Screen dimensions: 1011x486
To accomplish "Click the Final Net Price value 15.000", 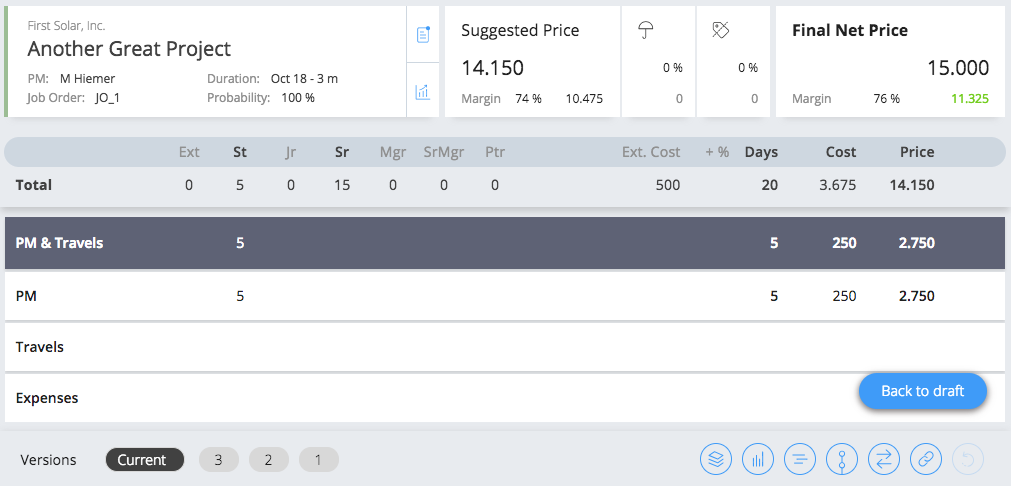I will coord(958,68).
